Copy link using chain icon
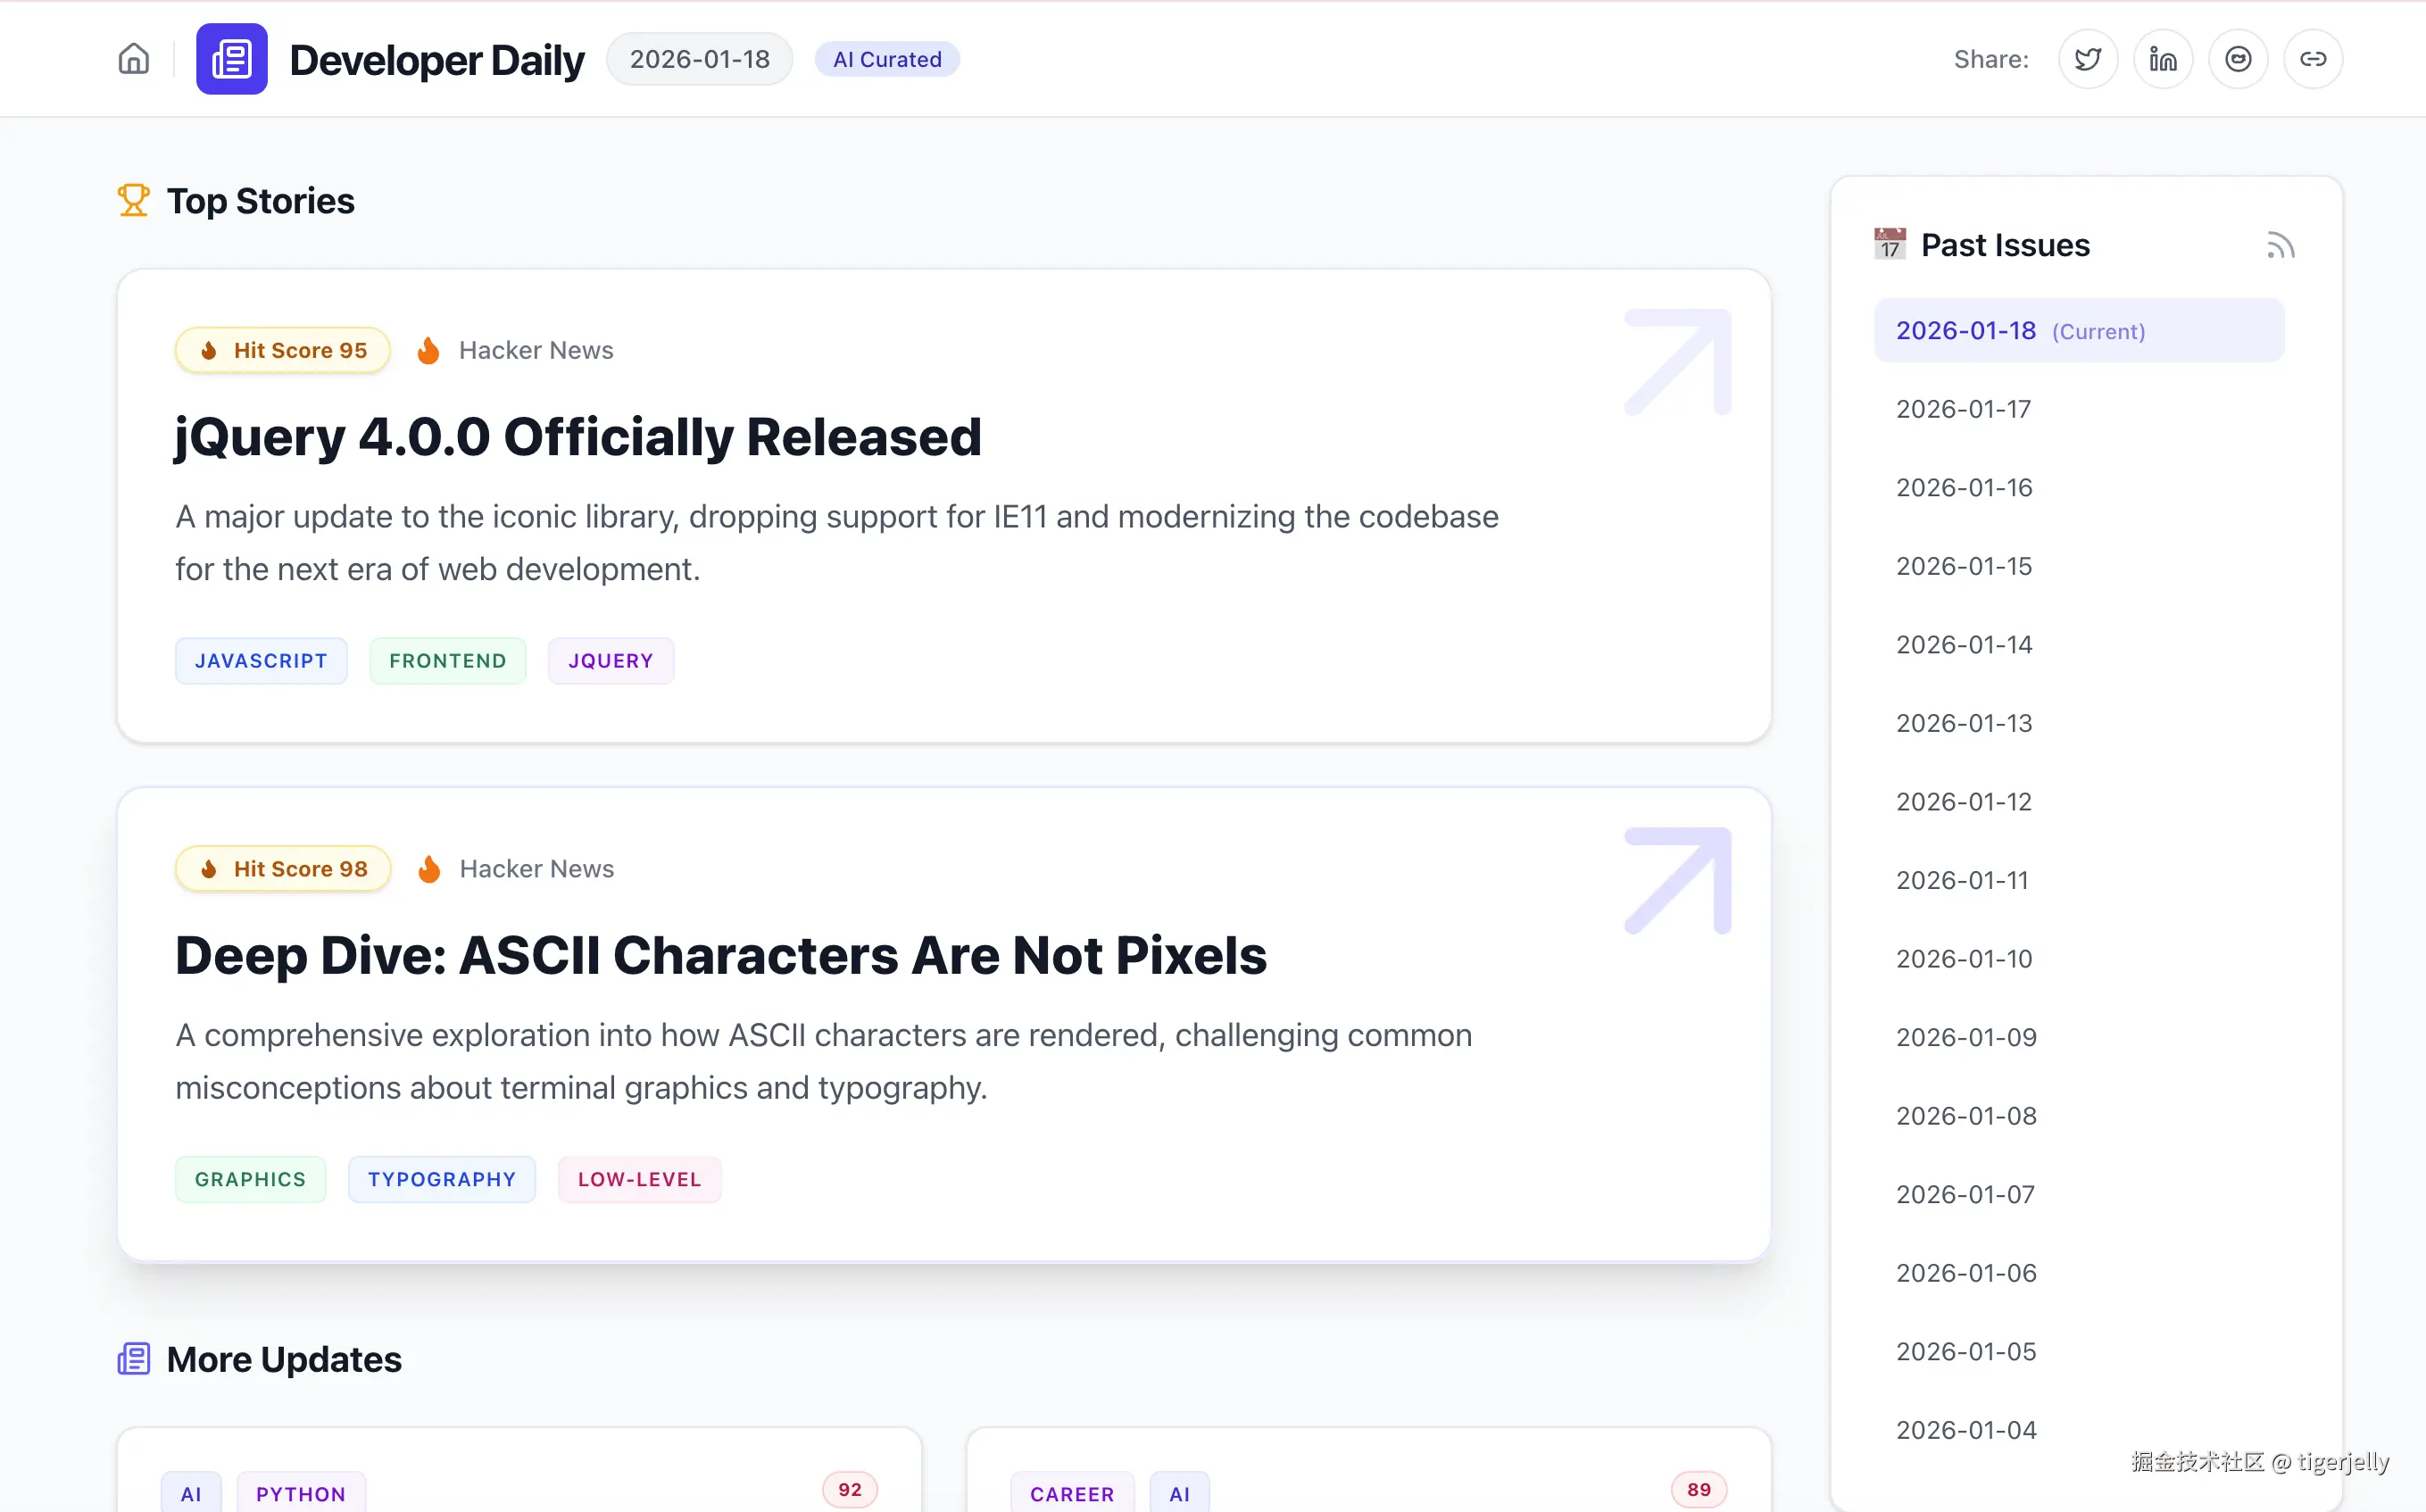2426x1512 pixels. pos(2313,59)
